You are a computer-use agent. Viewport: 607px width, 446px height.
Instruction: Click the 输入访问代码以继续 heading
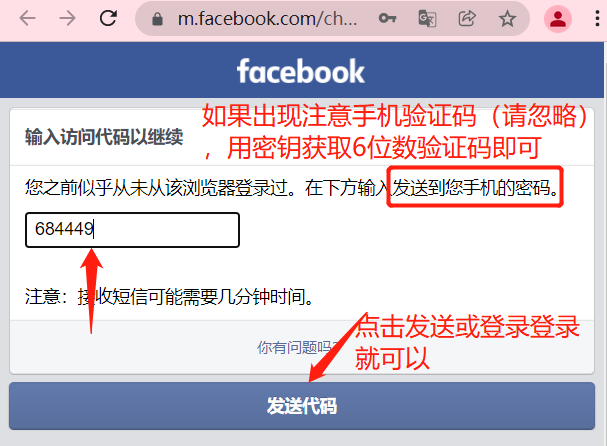tap(104, 137)
